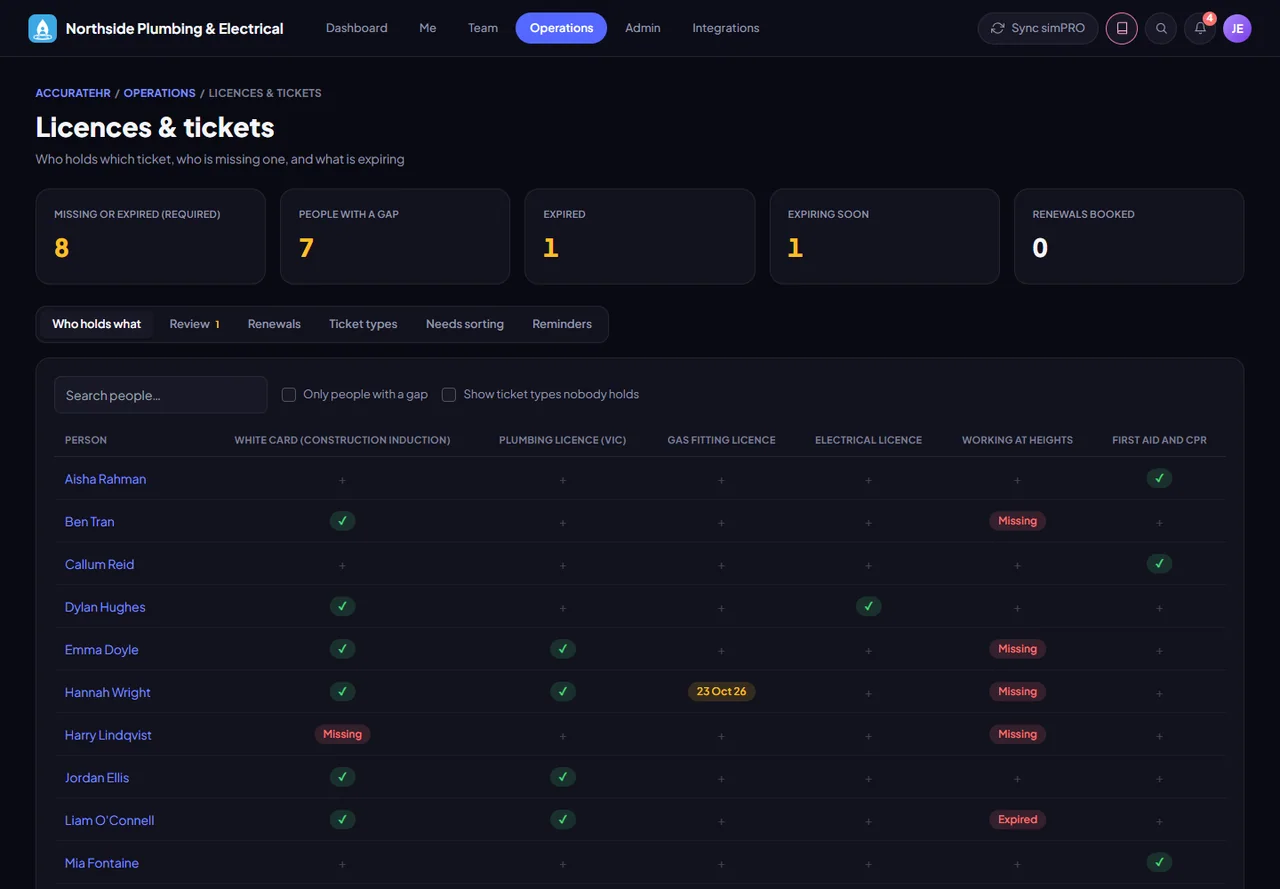The image size is (1280, 889).
Task: Open Harry Lindqvist's profile link
Action: click(108, 735)
